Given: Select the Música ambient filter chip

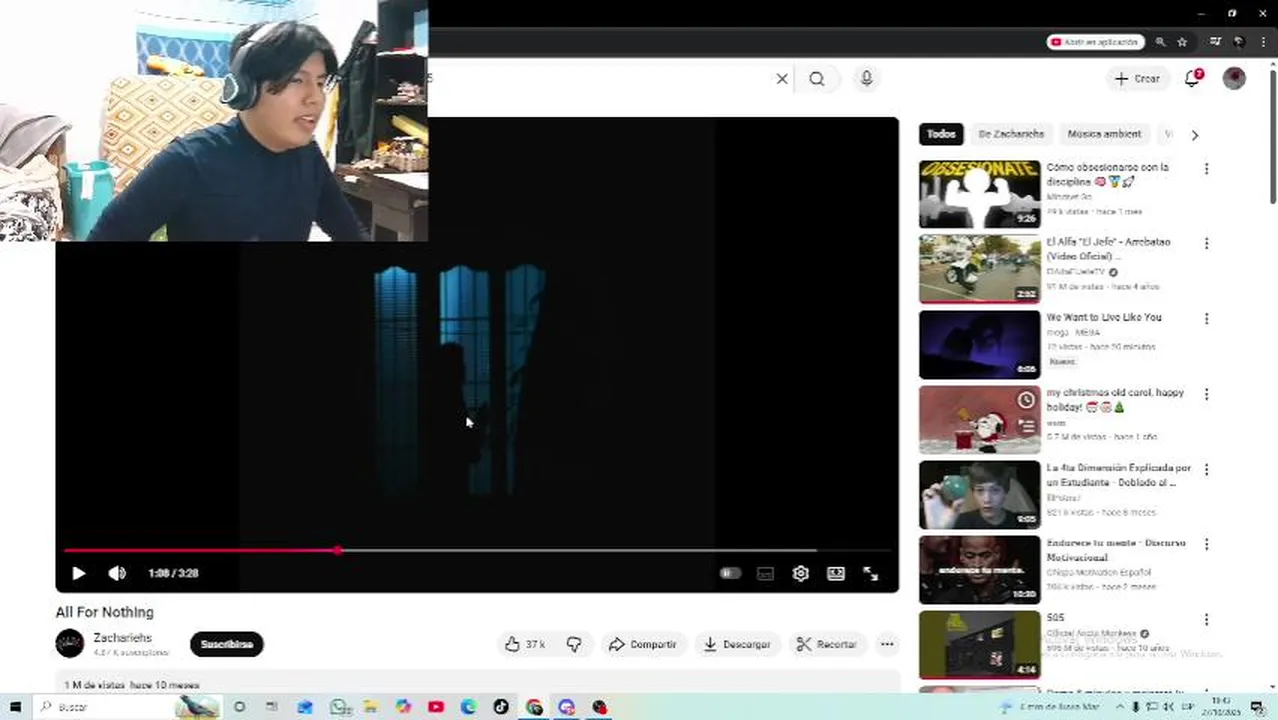Looking at the screenshot, I should click(1104, 134).
